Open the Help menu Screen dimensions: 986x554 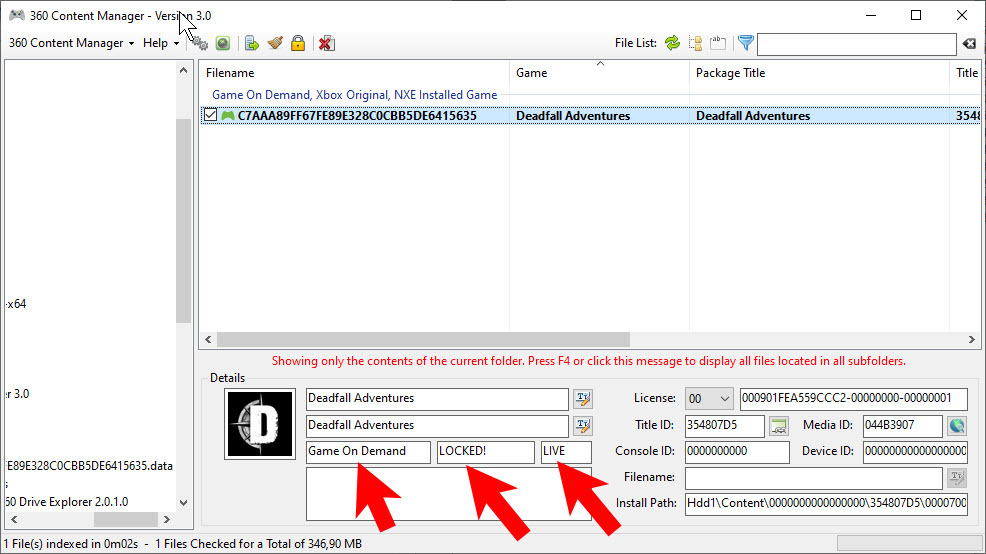[160, 43]
